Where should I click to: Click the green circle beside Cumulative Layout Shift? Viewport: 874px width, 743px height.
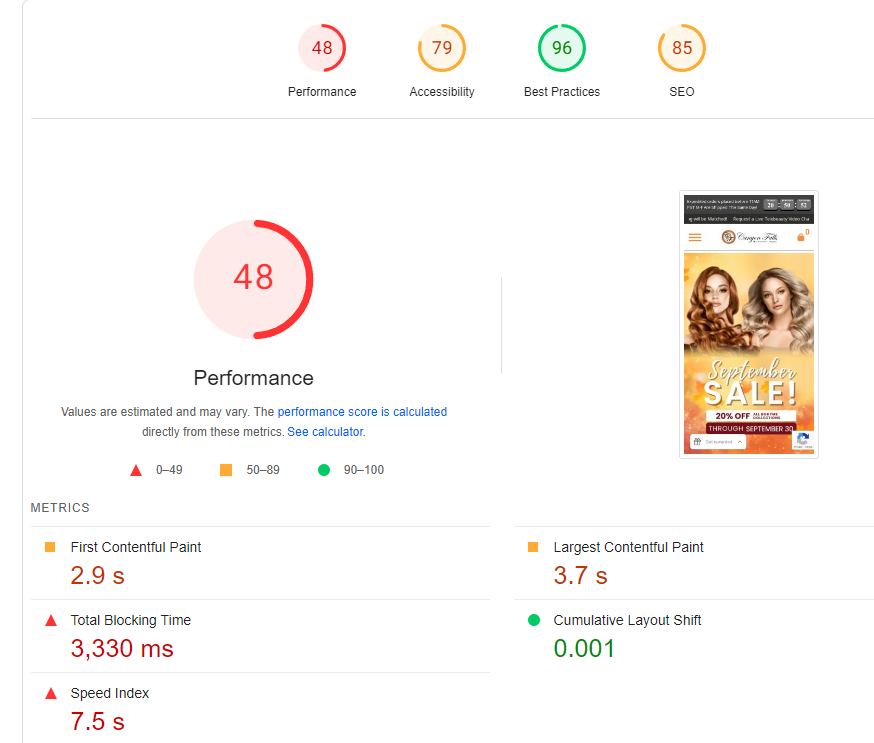tap(534, 620)
